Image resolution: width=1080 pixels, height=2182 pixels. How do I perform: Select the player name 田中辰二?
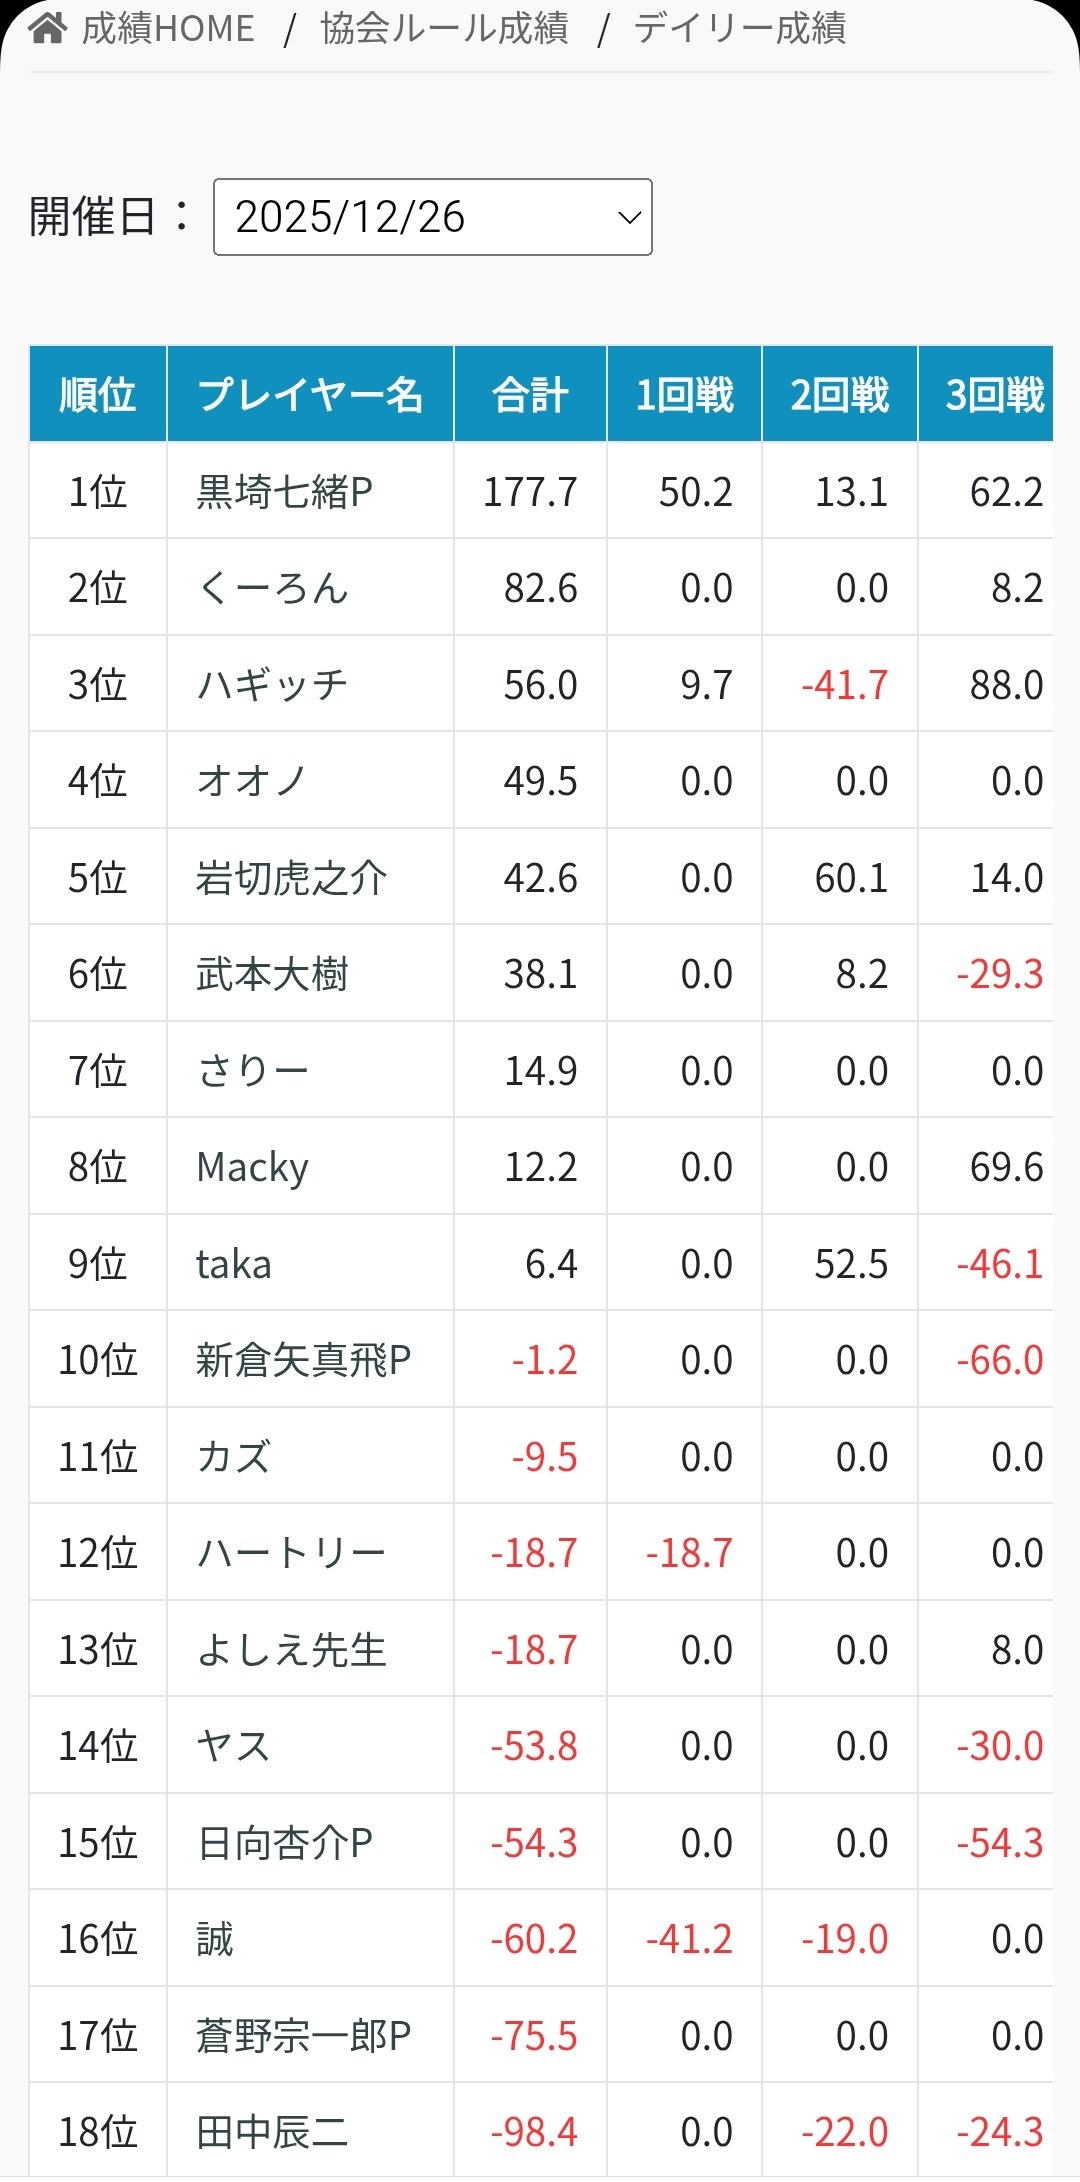(x=272, y=2132)
